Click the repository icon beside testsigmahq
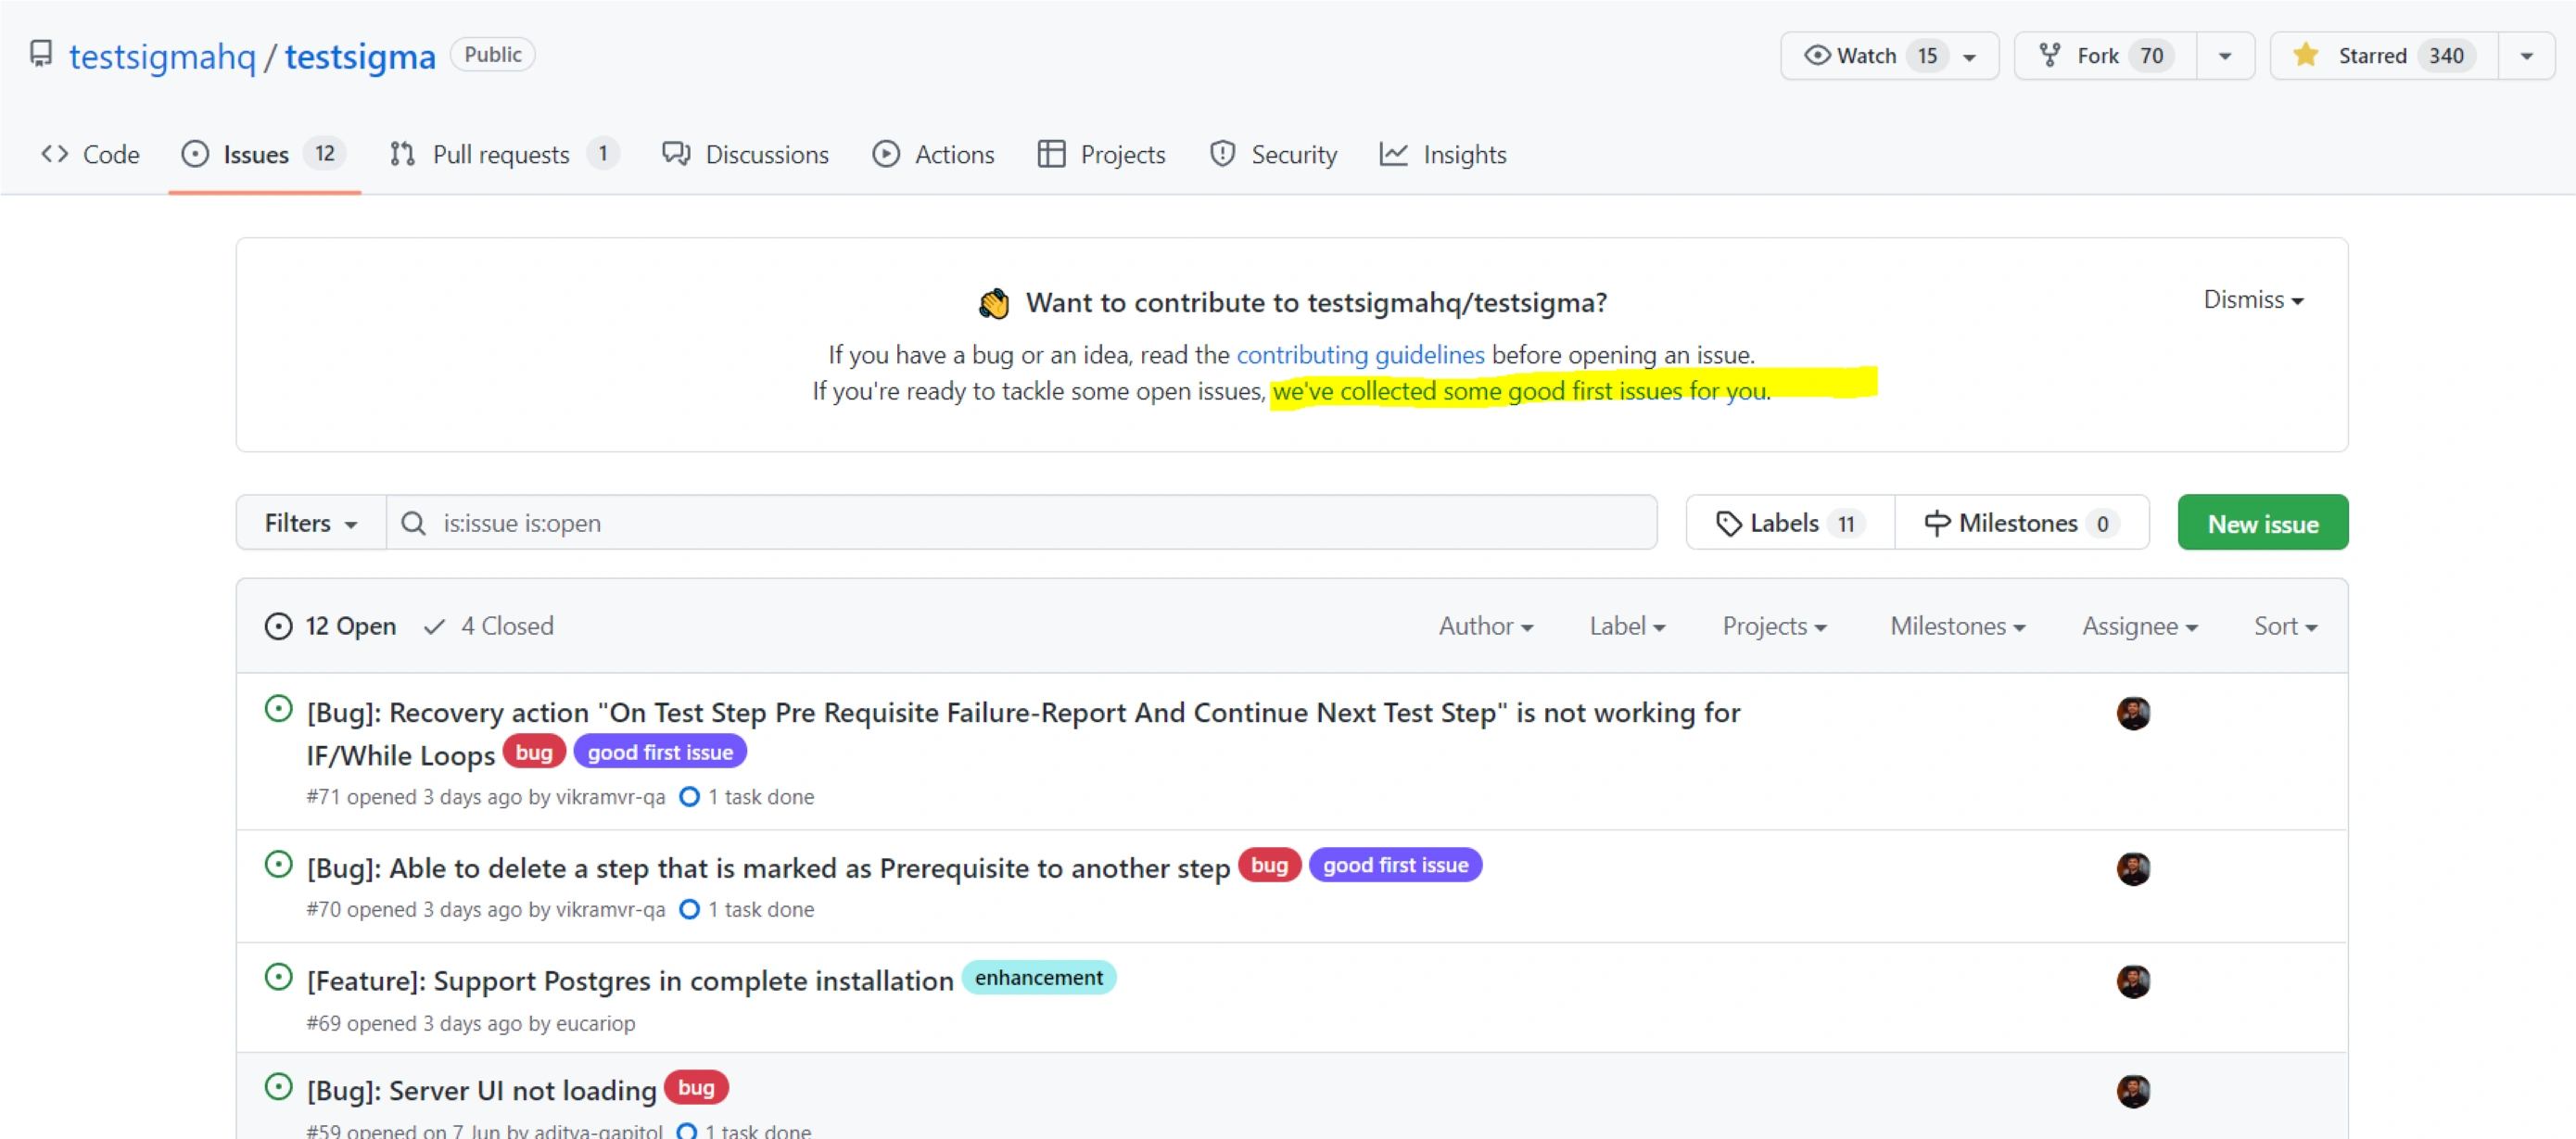Screen dimensions: 2576x1139 (x=40, y=54)
